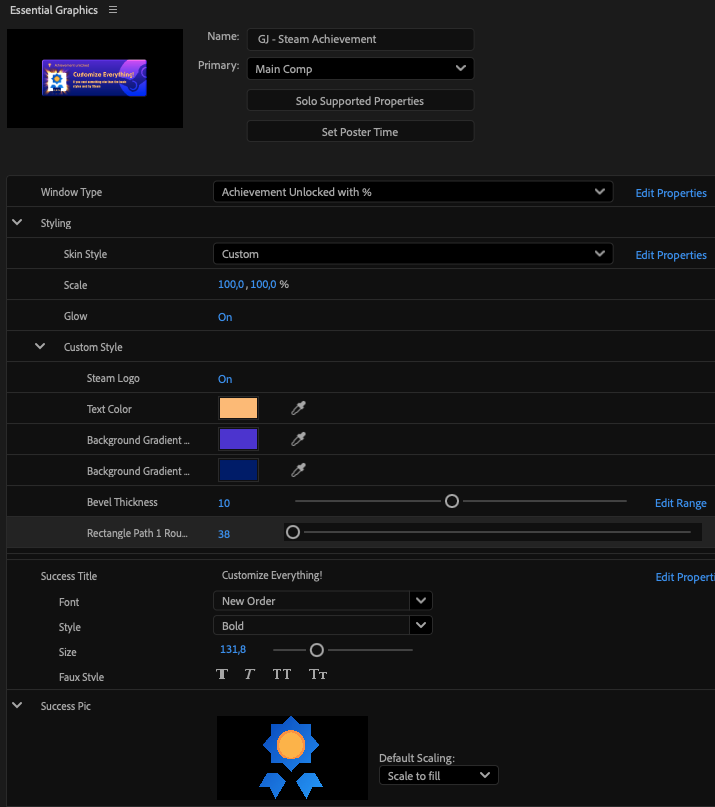
Task: Open the Skin Style Custom dropdown
Action: 413,254
